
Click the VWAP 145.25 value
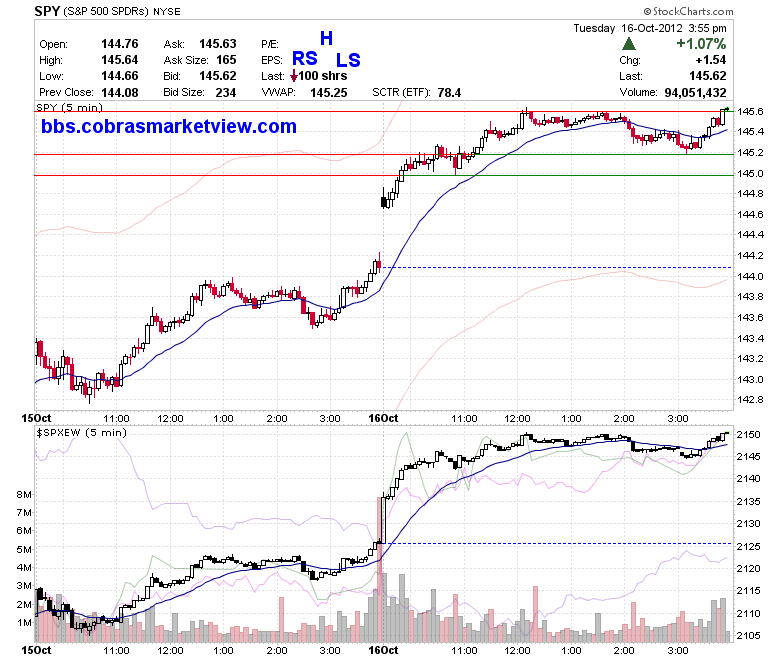pyautogui.click(x=329, y=93)
